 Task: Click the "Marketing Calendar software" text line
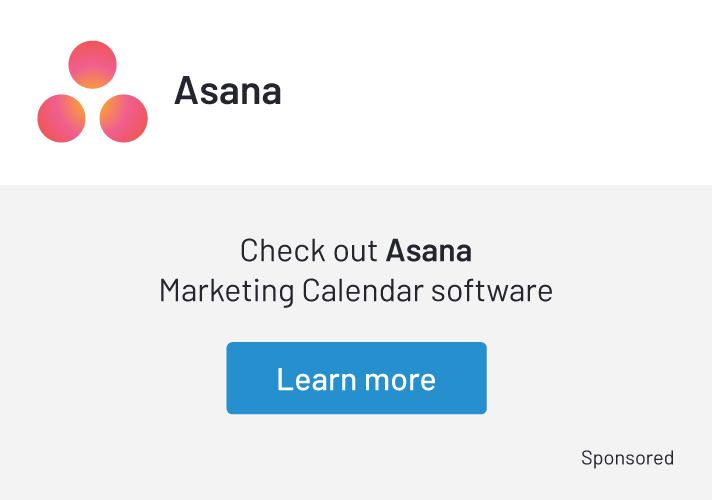tap(355, 291)
